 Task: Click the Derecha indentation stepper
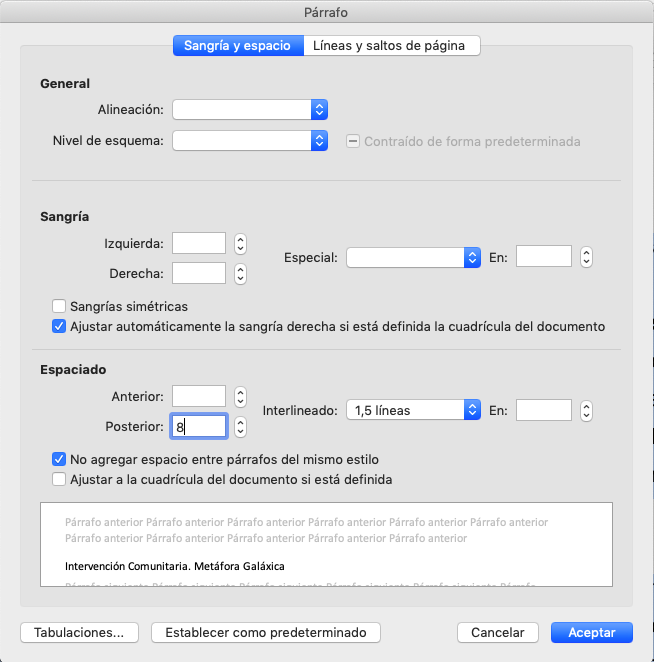tap(240, 273)
